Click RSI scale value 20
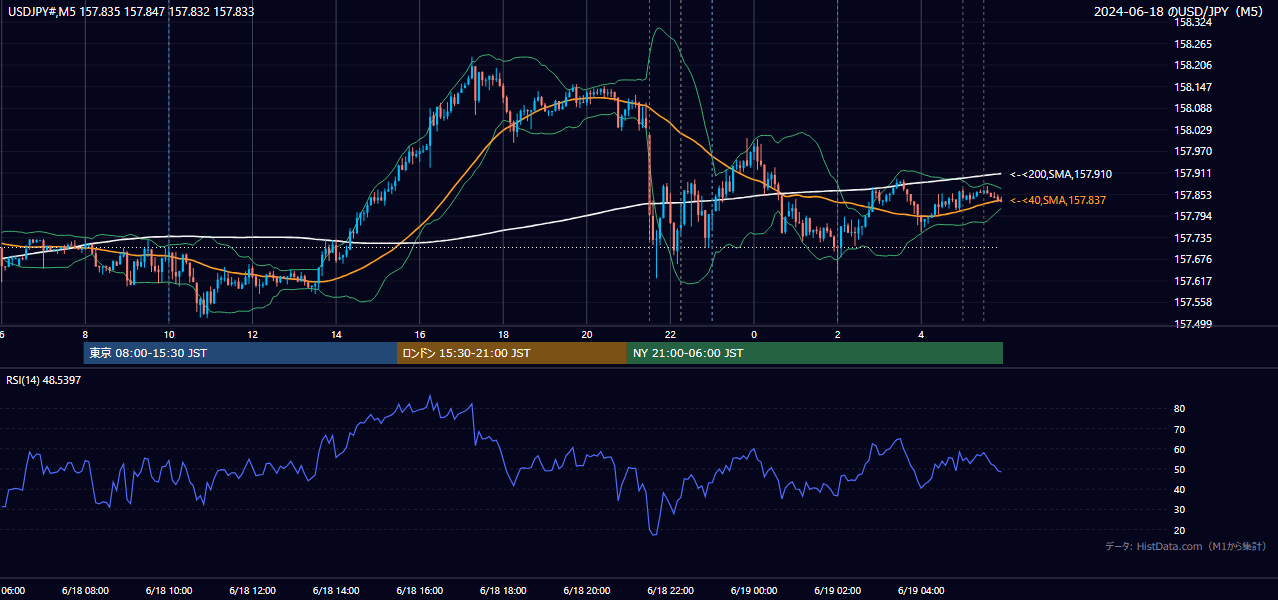 pos(1180,530)
